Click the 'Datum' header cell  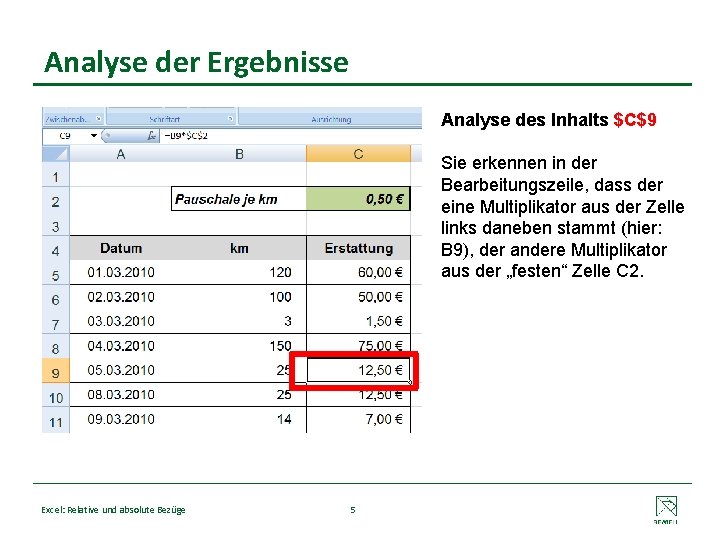coord(120,248)
